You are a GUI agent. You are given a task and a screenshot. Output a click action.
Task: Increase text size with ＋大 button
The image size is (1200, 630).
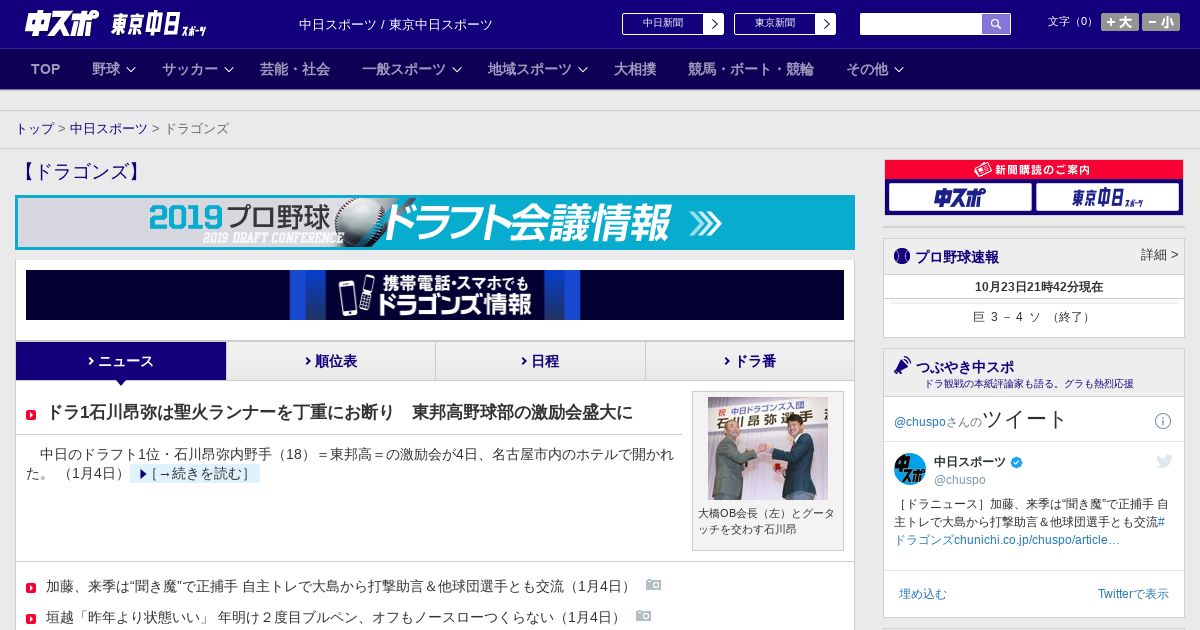(x=1120, y=22)
